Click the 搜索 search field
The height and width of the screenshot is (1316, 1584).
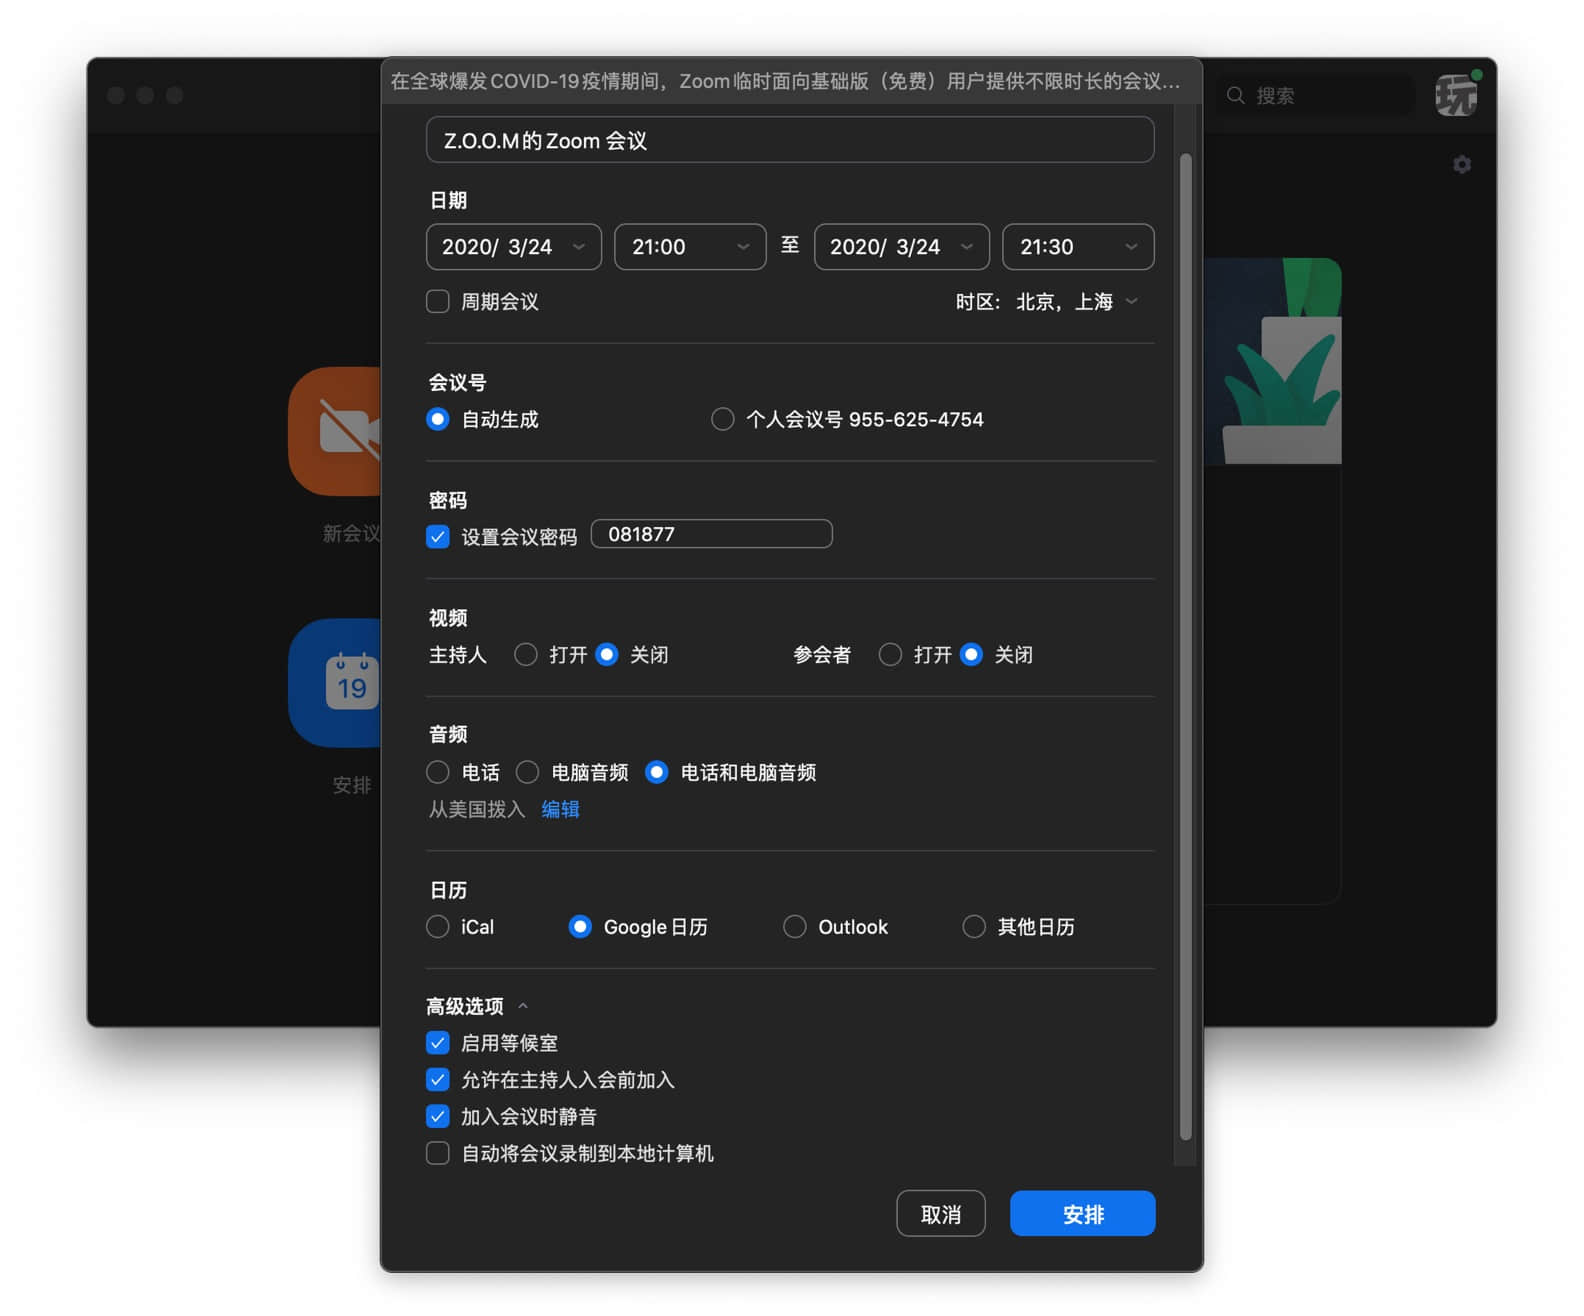(x=1317, y=95)
